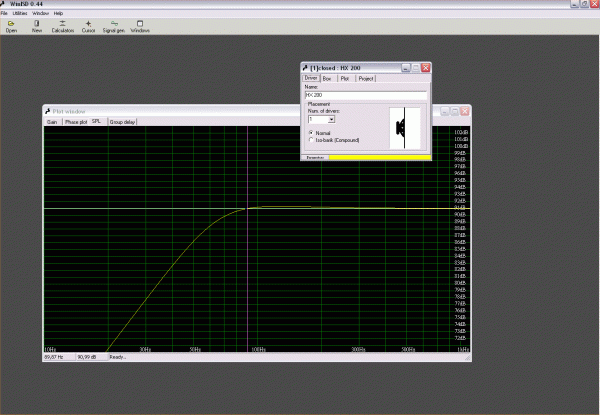Click the New project toolbar icon

37,25
